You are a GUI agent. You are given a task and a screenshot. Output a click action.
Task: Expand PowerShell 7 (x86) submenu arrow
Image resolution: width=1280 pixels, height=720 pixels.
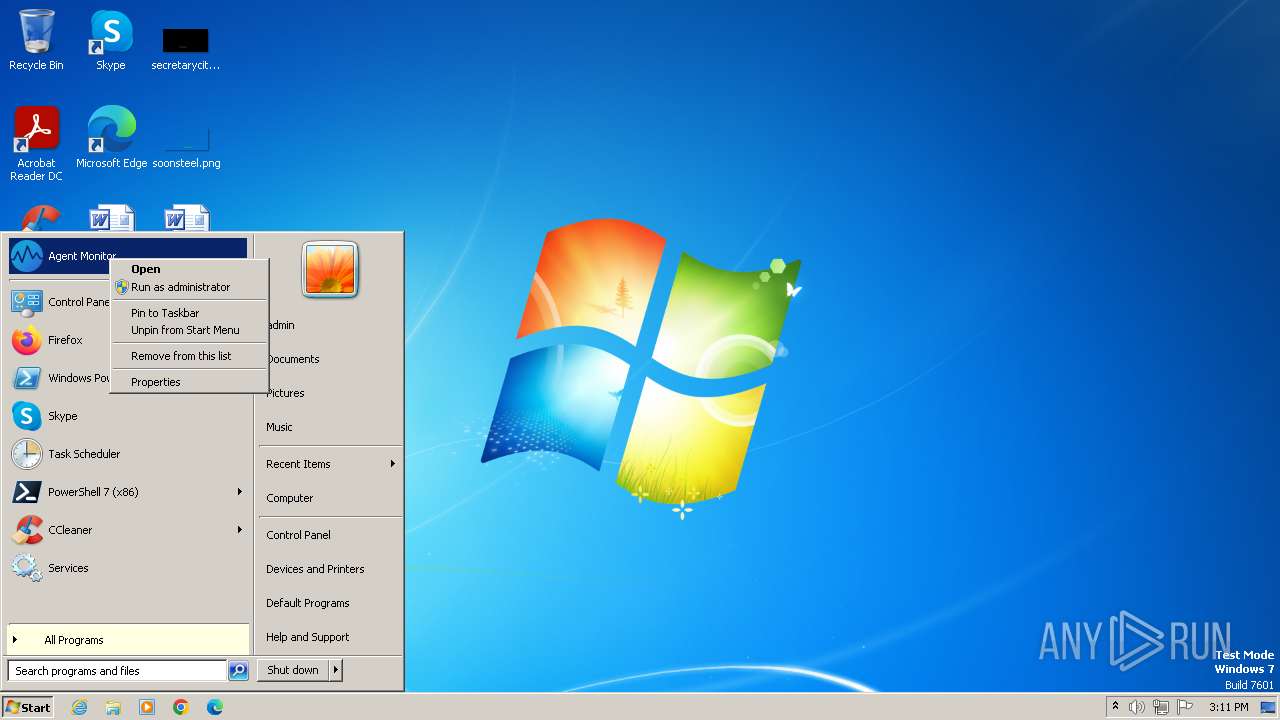239,492
